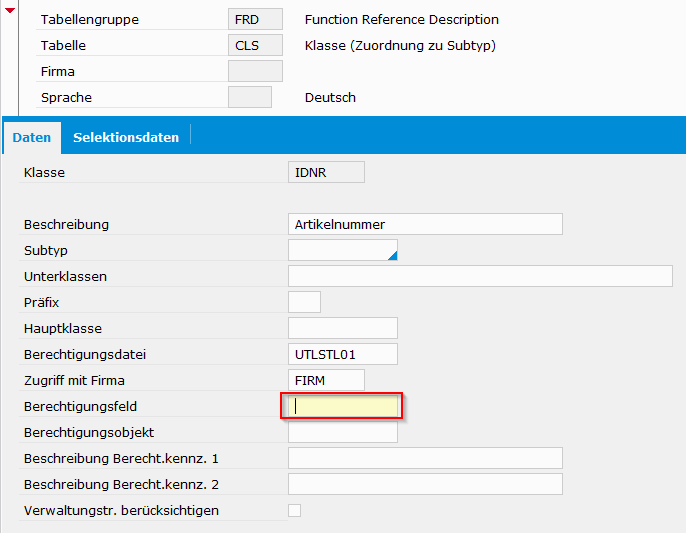The height and width of the screenshot is (533, 686).
Task: Click into the Unterklassen field
Action: point(480,276)
